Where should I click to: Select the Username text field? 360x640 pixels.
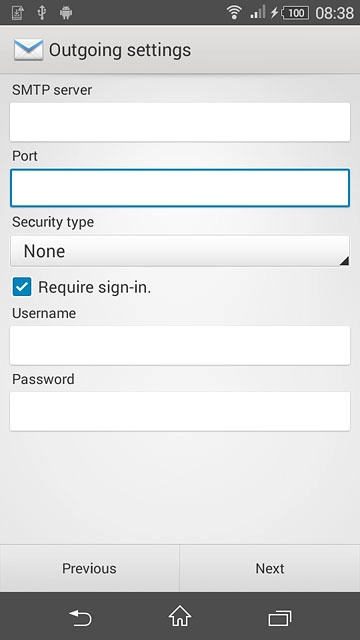click(x=180, y=345)
